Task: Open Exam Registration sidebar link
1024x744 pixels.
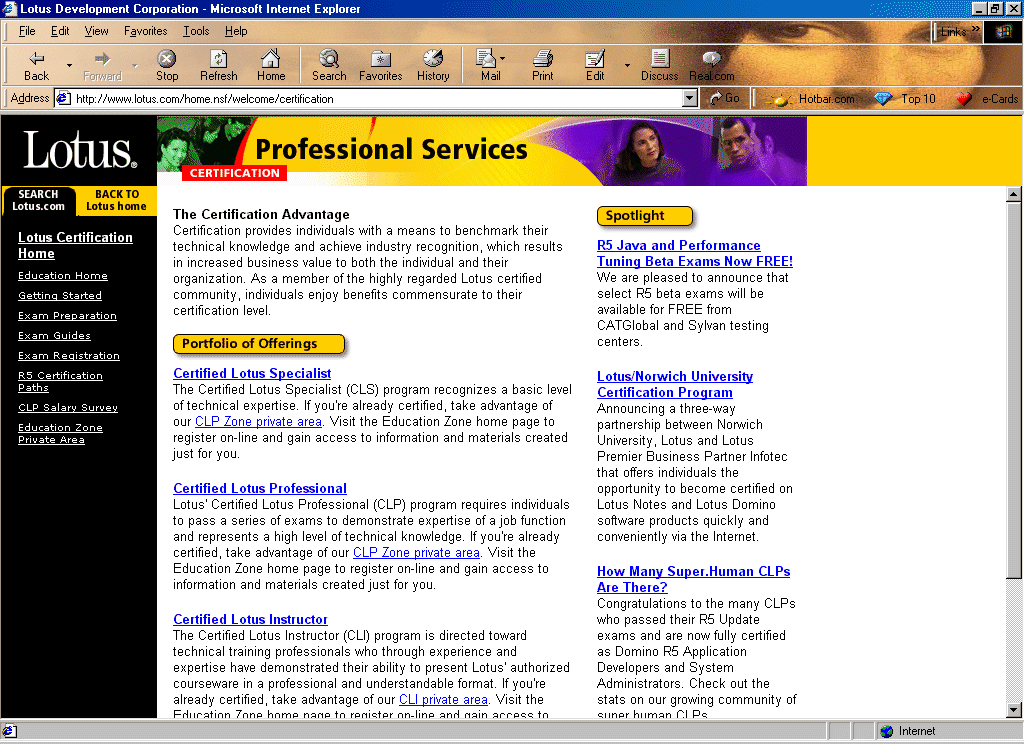Action: click(x=69, y=355)
